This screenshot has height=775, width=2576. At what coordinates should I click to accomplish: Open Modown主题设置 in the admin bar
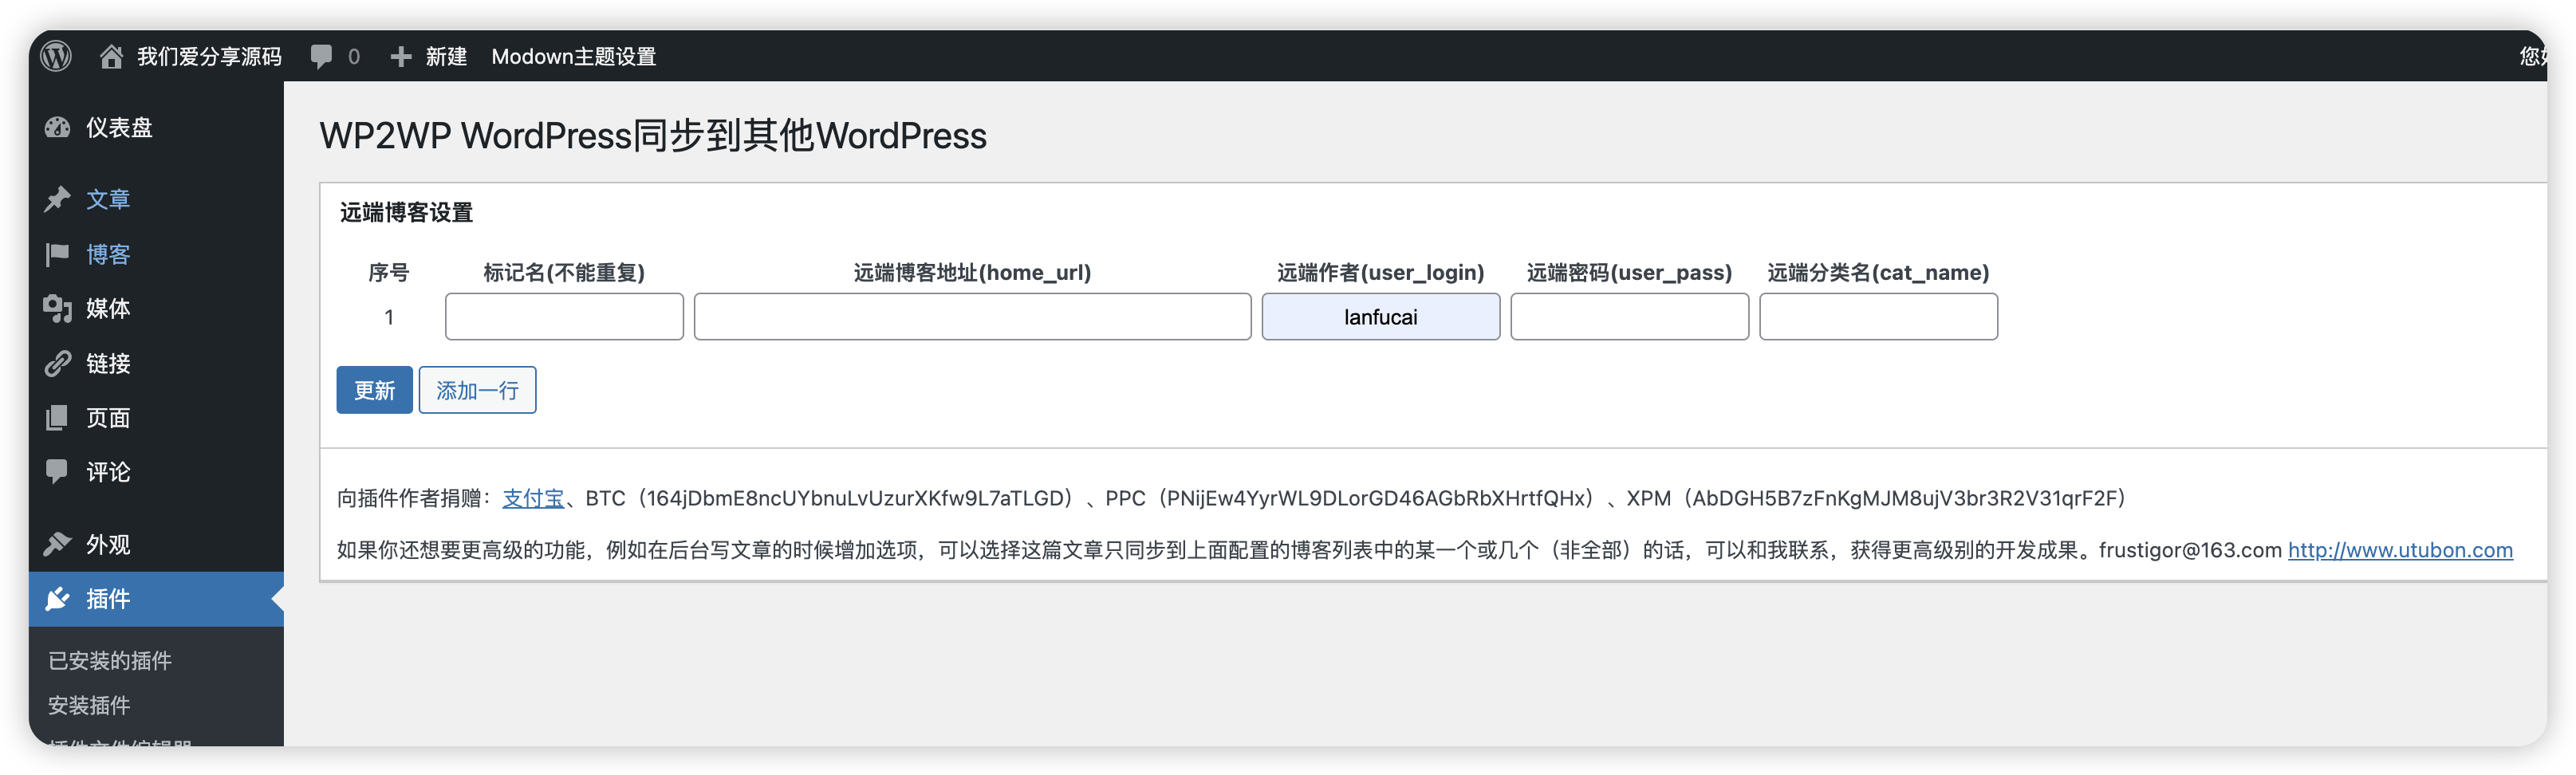pos(573,57)
